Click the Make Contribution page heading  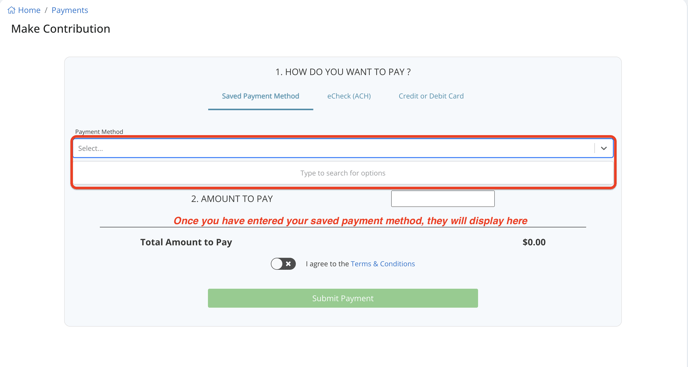point(61,29)
